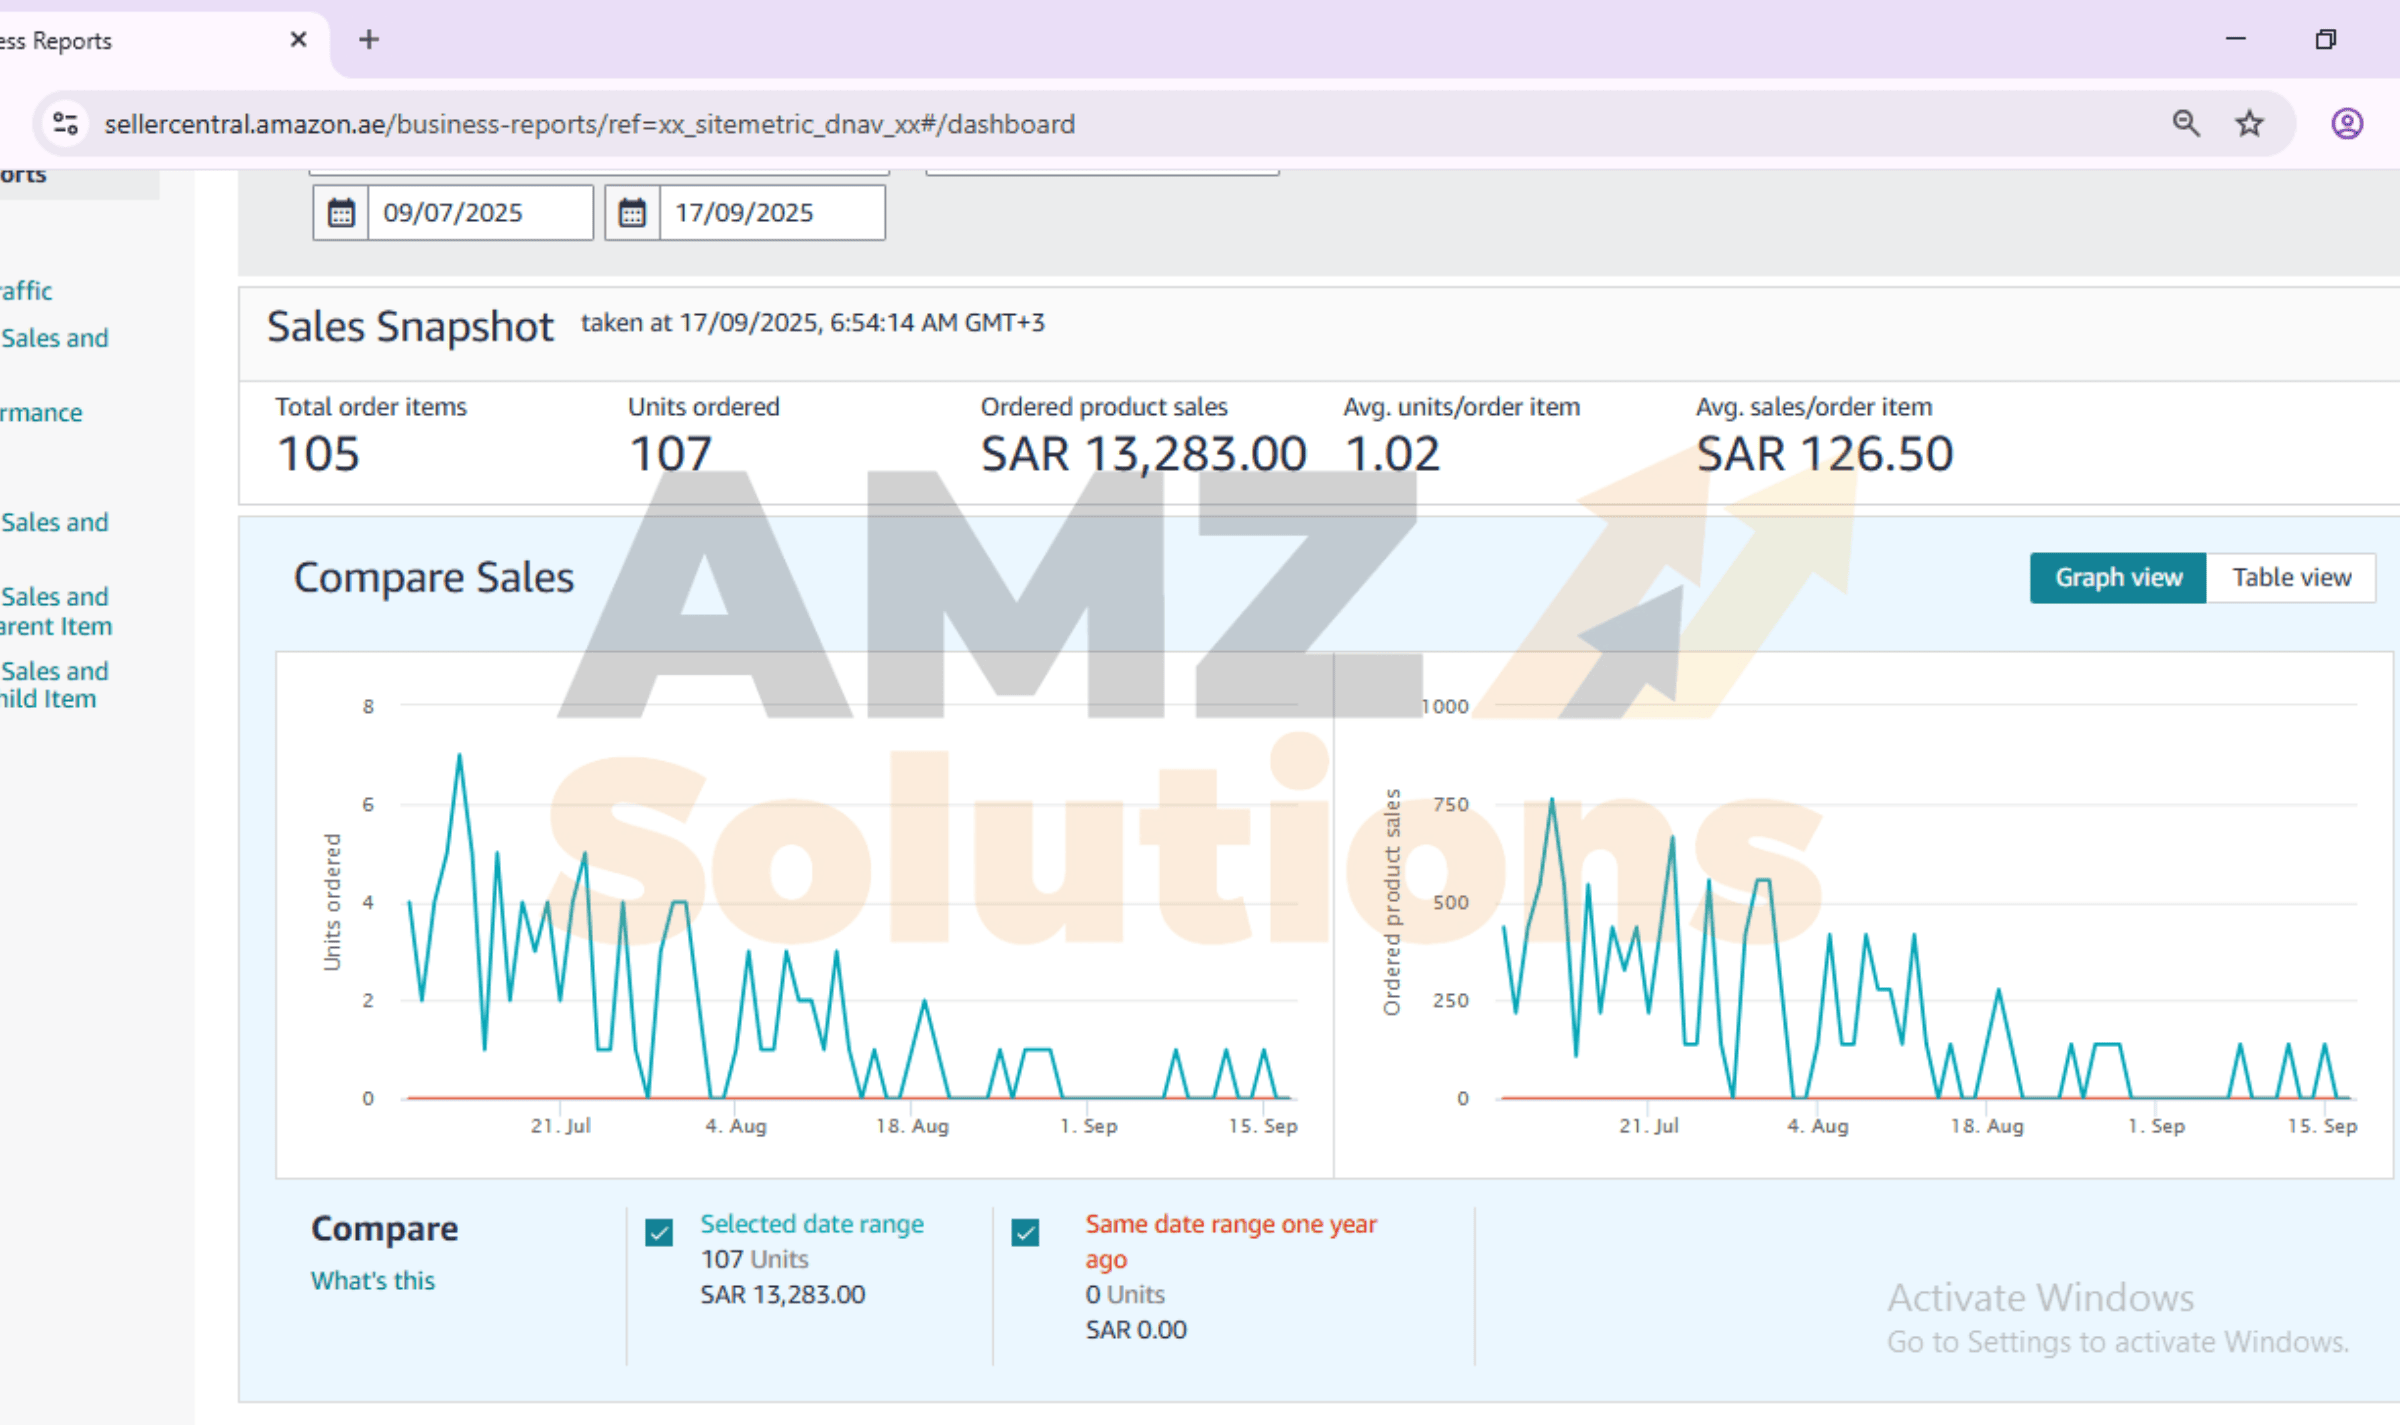This screenshot has height=1425, width=2400.
Task: Open the end date calendar picker icon
Action: click(x=632, y=213)
